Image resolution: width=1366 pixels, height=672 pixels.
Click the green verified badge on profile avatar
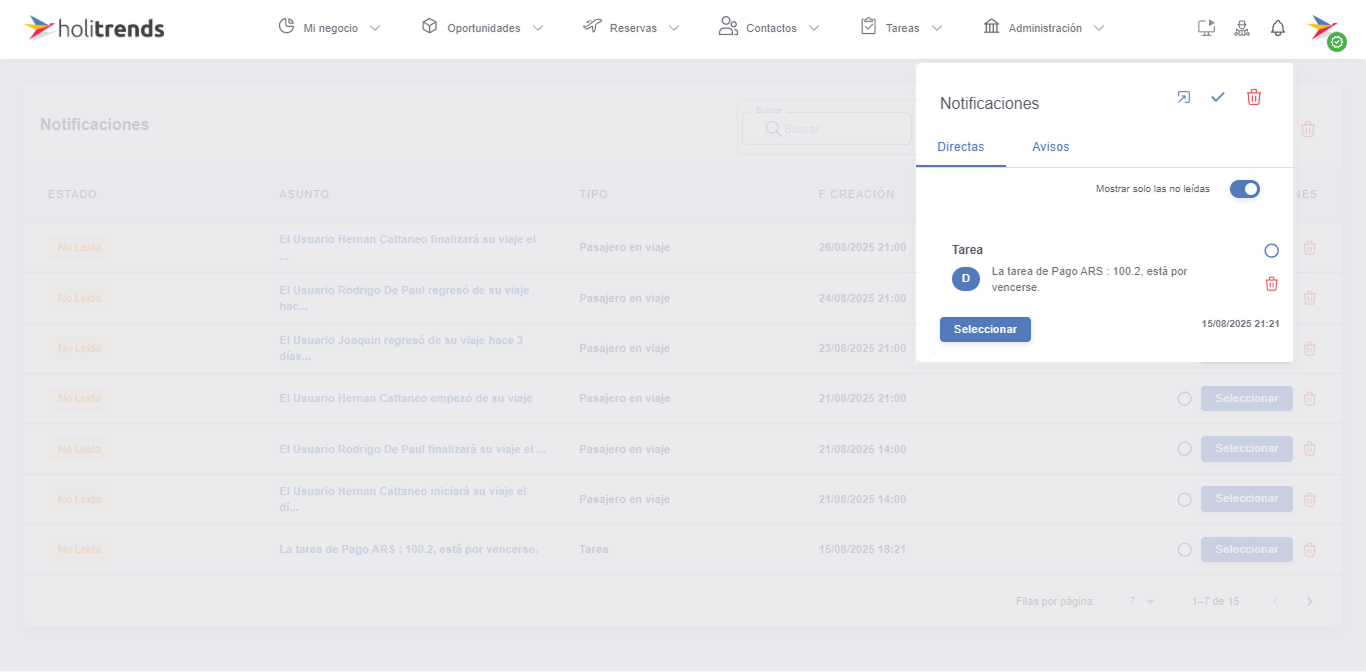[x=1335, y=41]
